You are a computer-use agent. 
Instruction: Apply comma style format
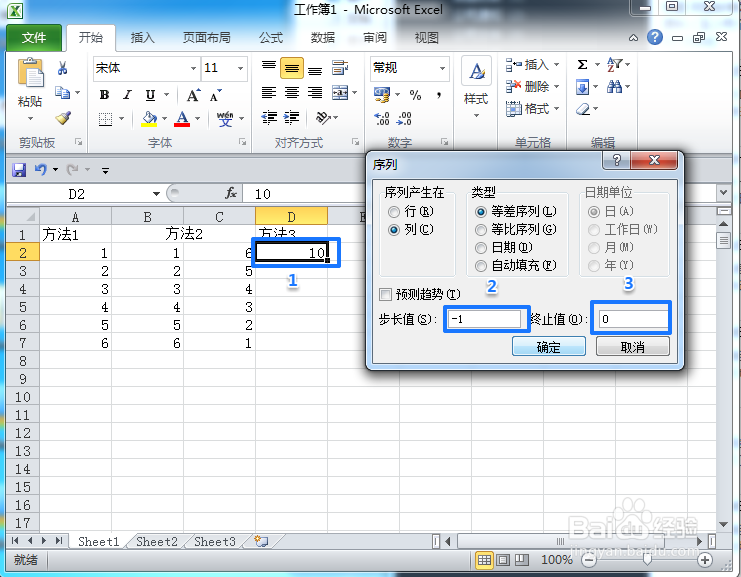439,95
